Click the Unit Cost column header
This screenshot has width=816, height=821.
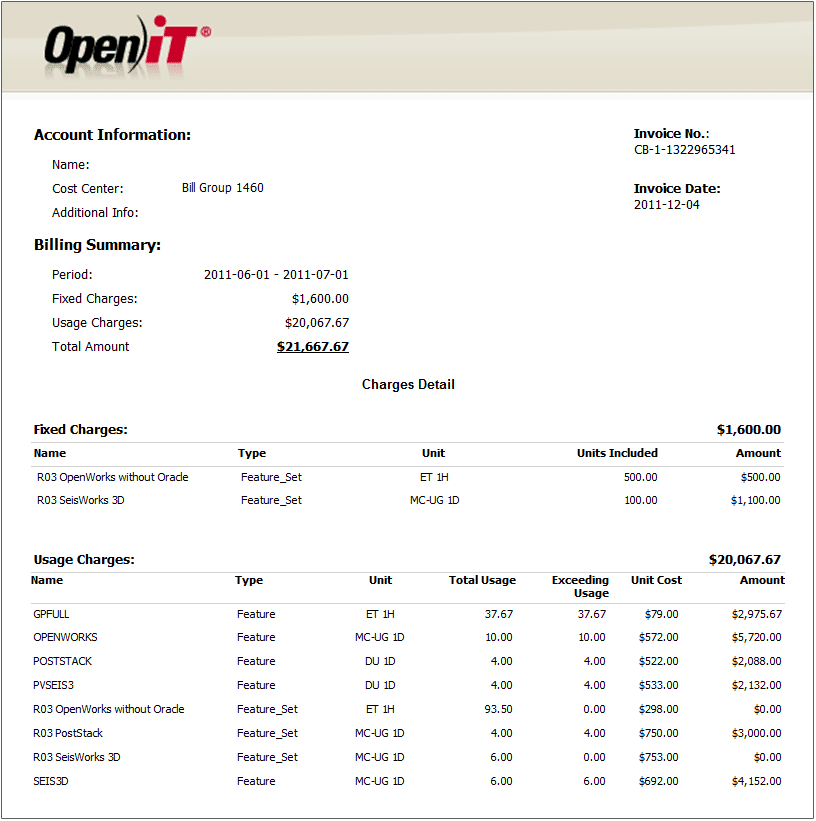[656, 580]
